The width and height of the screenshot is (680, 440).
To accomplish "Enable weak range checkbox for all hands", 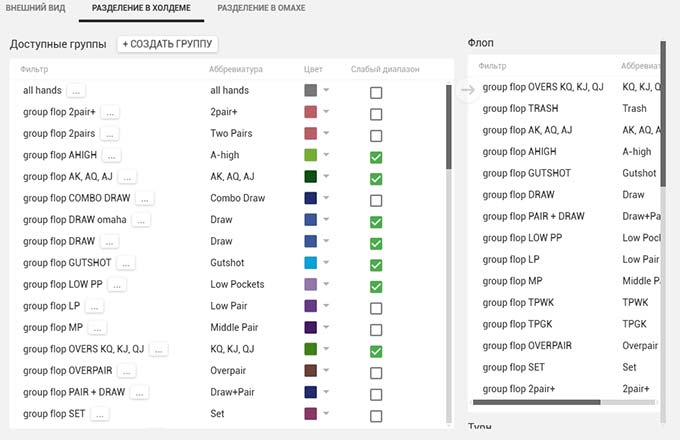I will tap(376, 92).
